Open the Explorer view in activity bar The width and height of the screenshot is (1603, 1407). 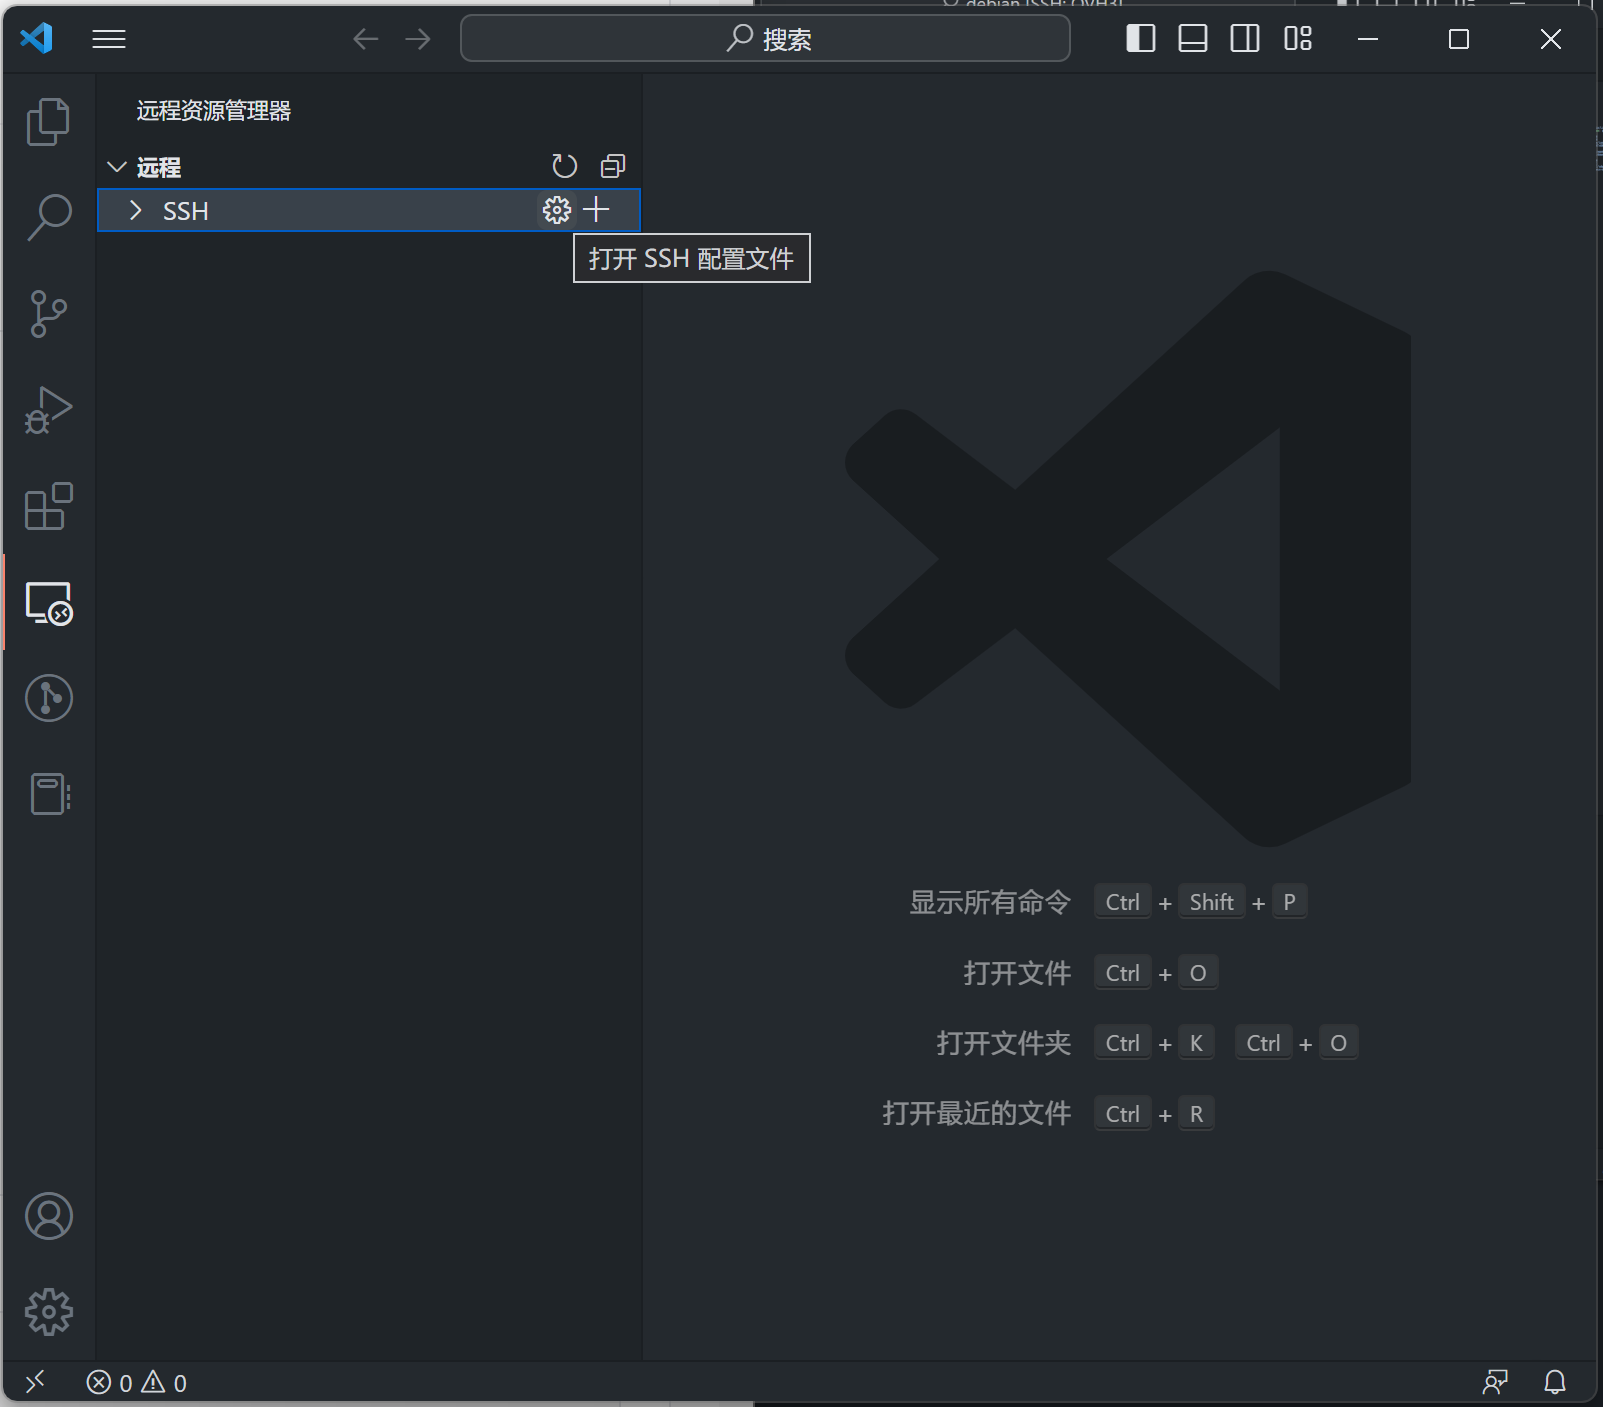(x=48, y=121)
